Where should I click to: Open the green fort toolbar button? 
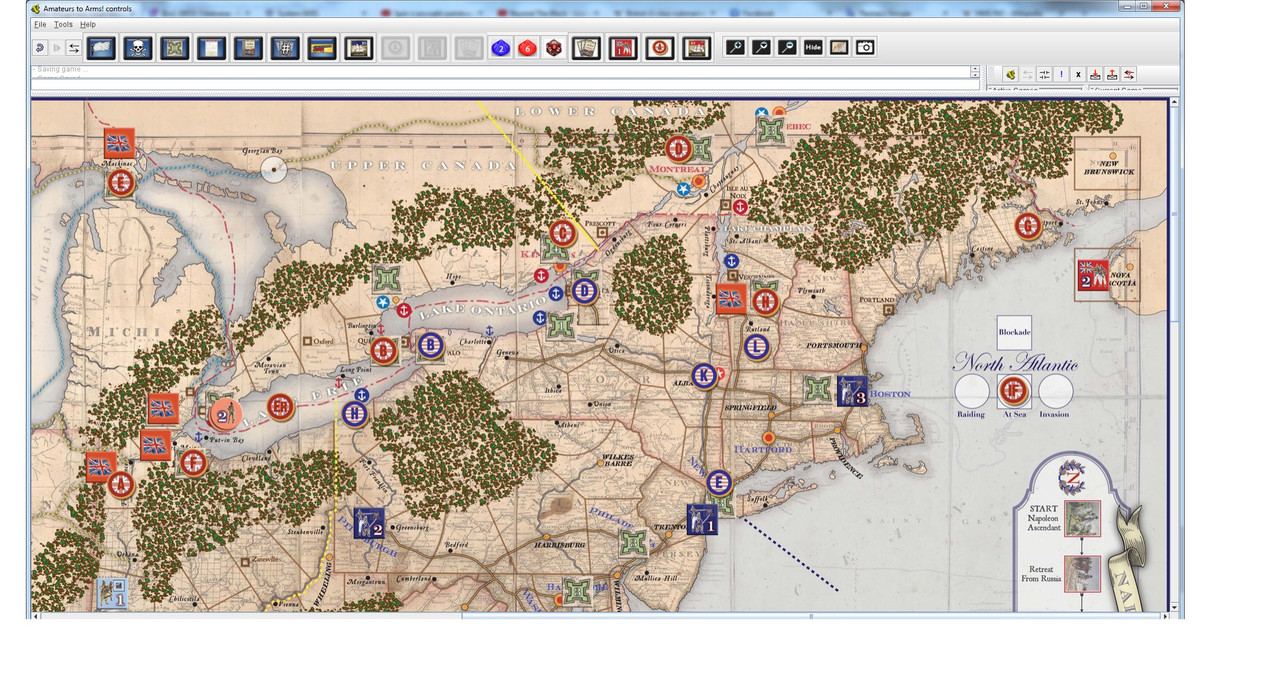coord(174,47)
